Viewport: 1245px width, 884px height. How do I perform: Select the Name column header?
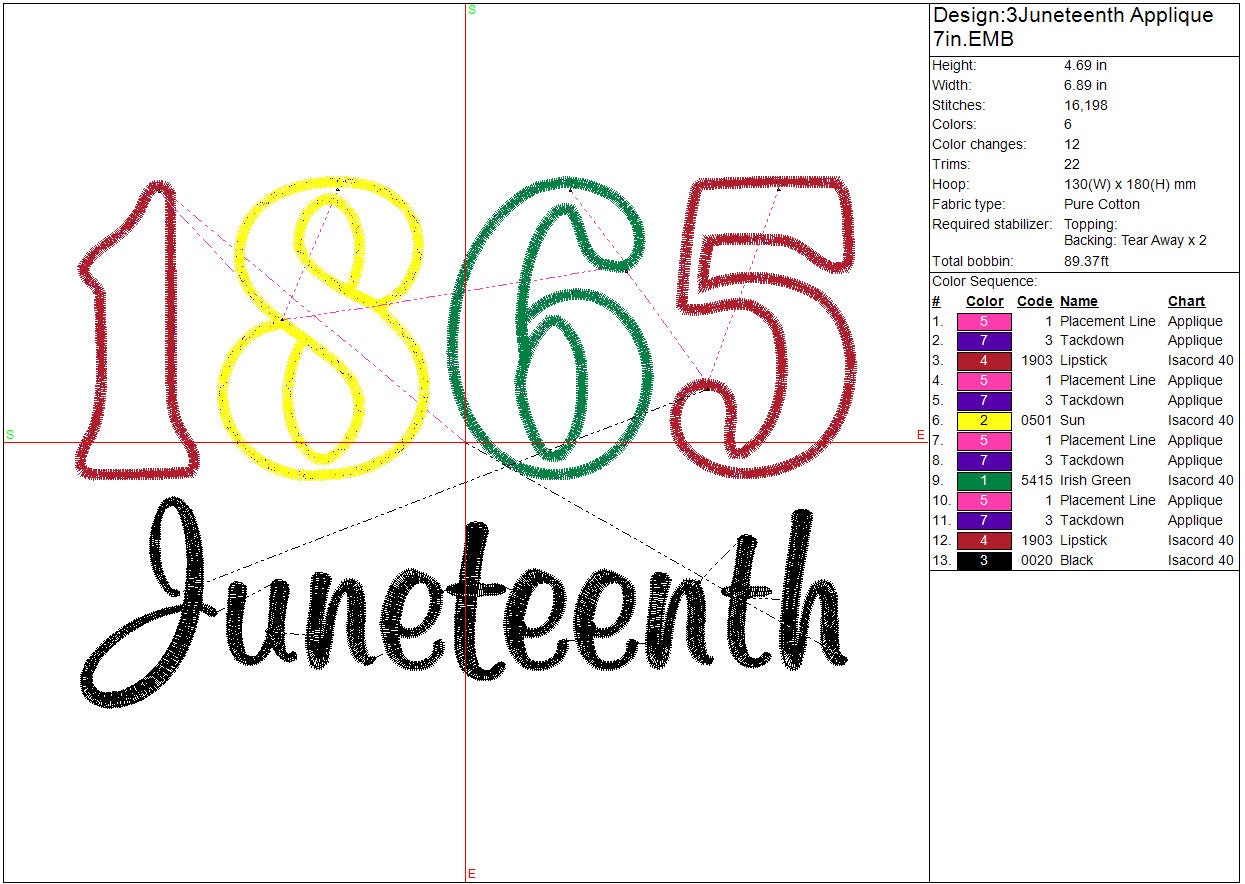click(1078, 301)
